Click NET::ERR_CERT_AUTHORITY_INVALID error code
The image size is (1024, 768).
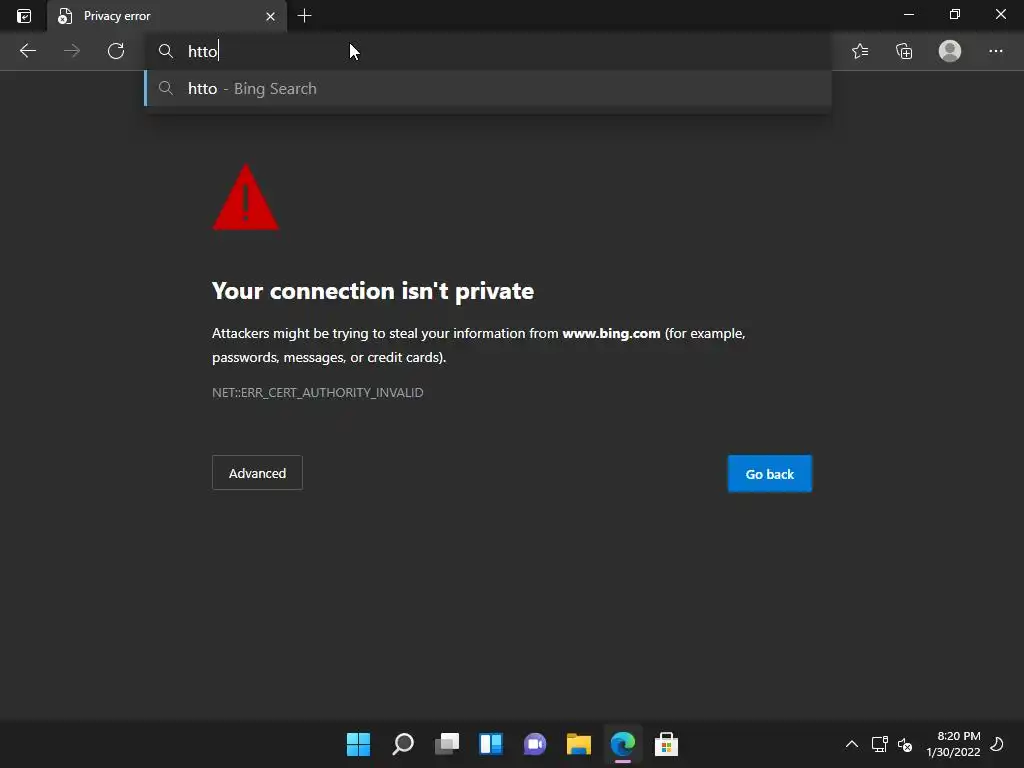[x=317, y=392]
